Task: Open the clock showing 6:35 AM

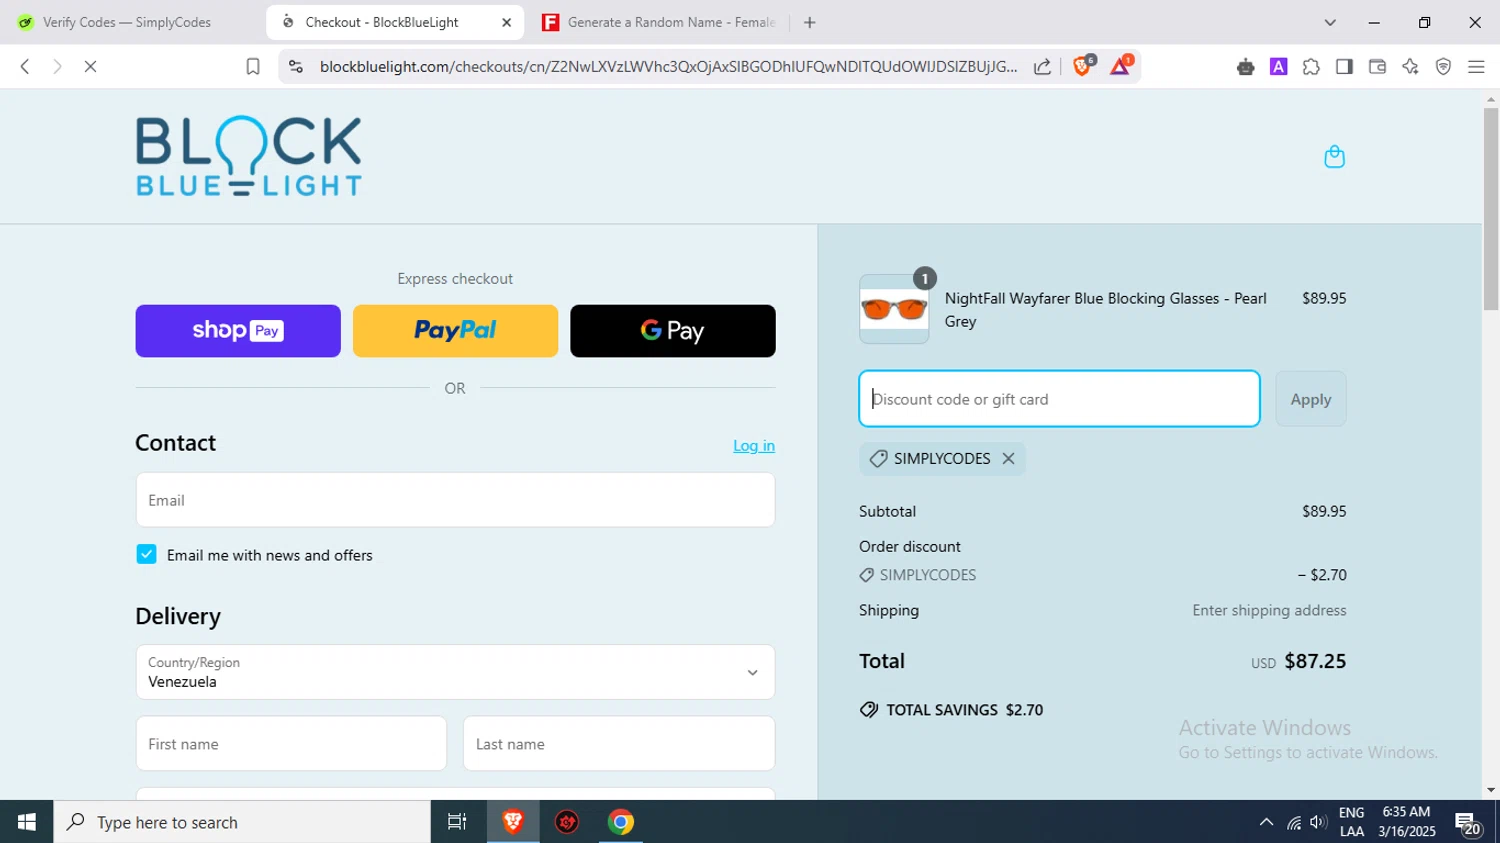Action: pos(1406,822)
